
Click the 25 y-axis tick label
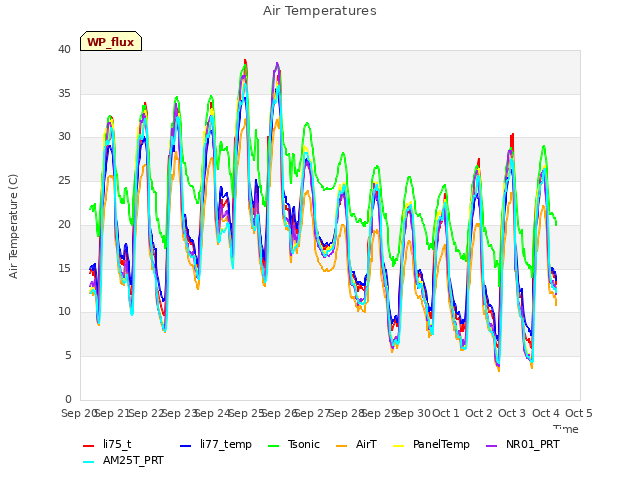click(x=64, y=180)
